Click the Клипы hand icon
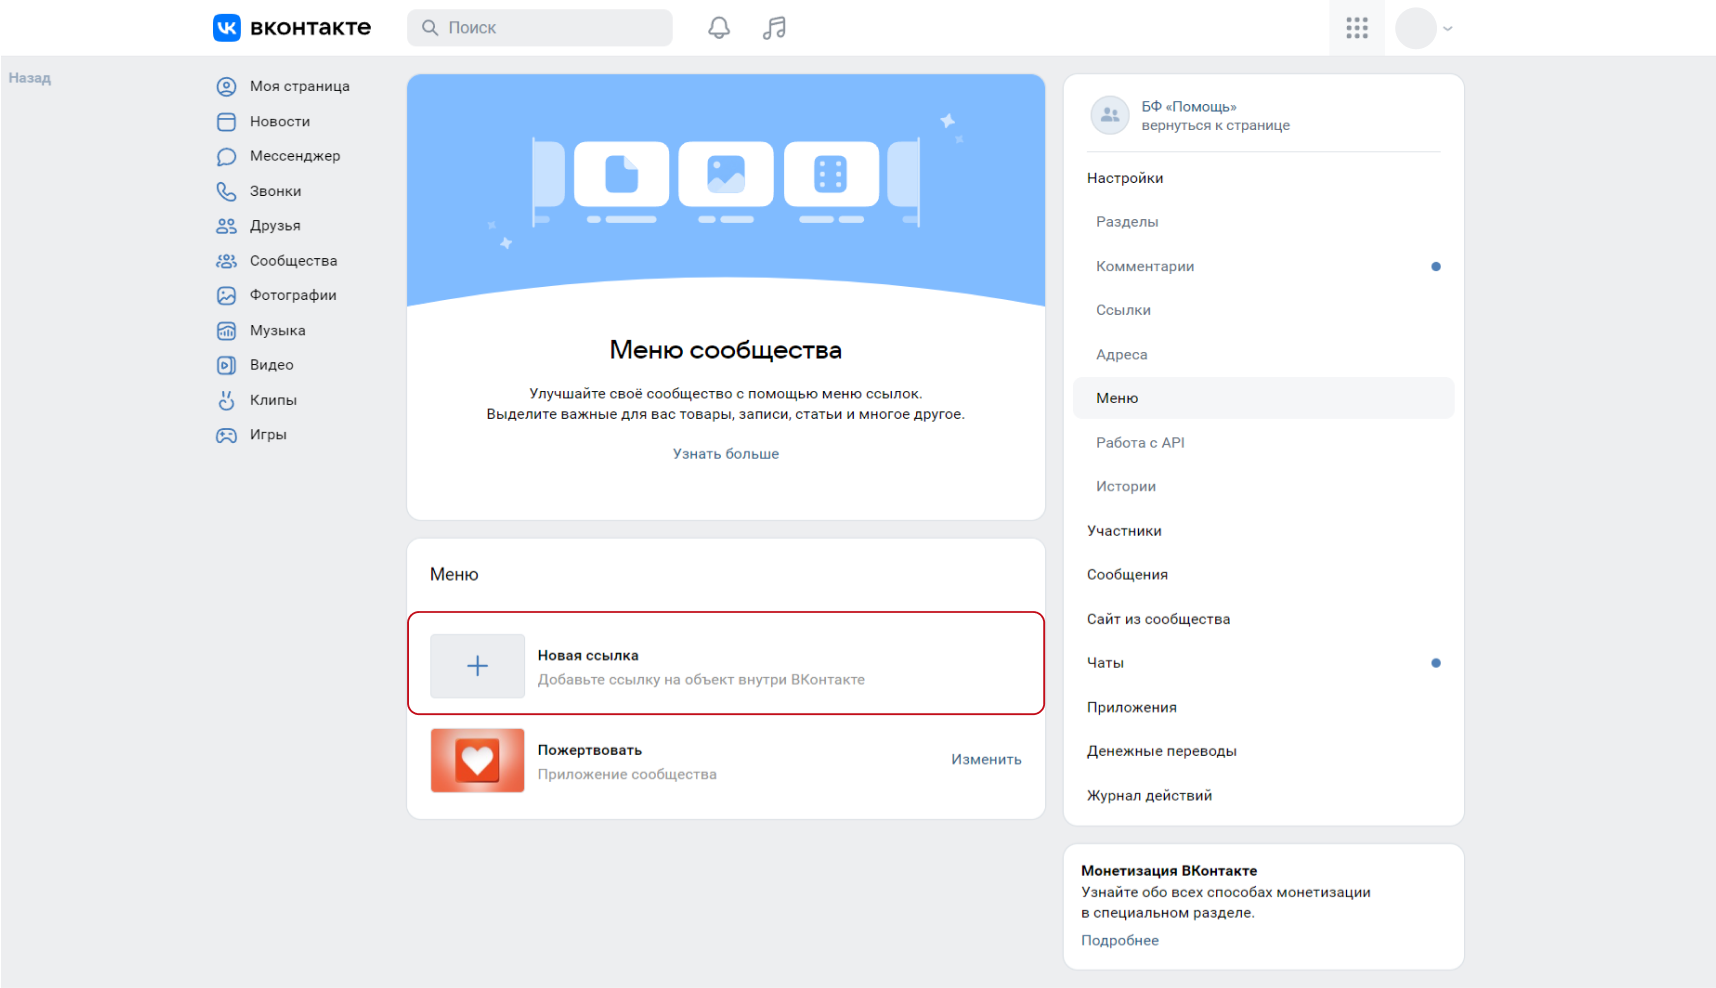This screenshot has width=1716, height=988. coord(227,400)
